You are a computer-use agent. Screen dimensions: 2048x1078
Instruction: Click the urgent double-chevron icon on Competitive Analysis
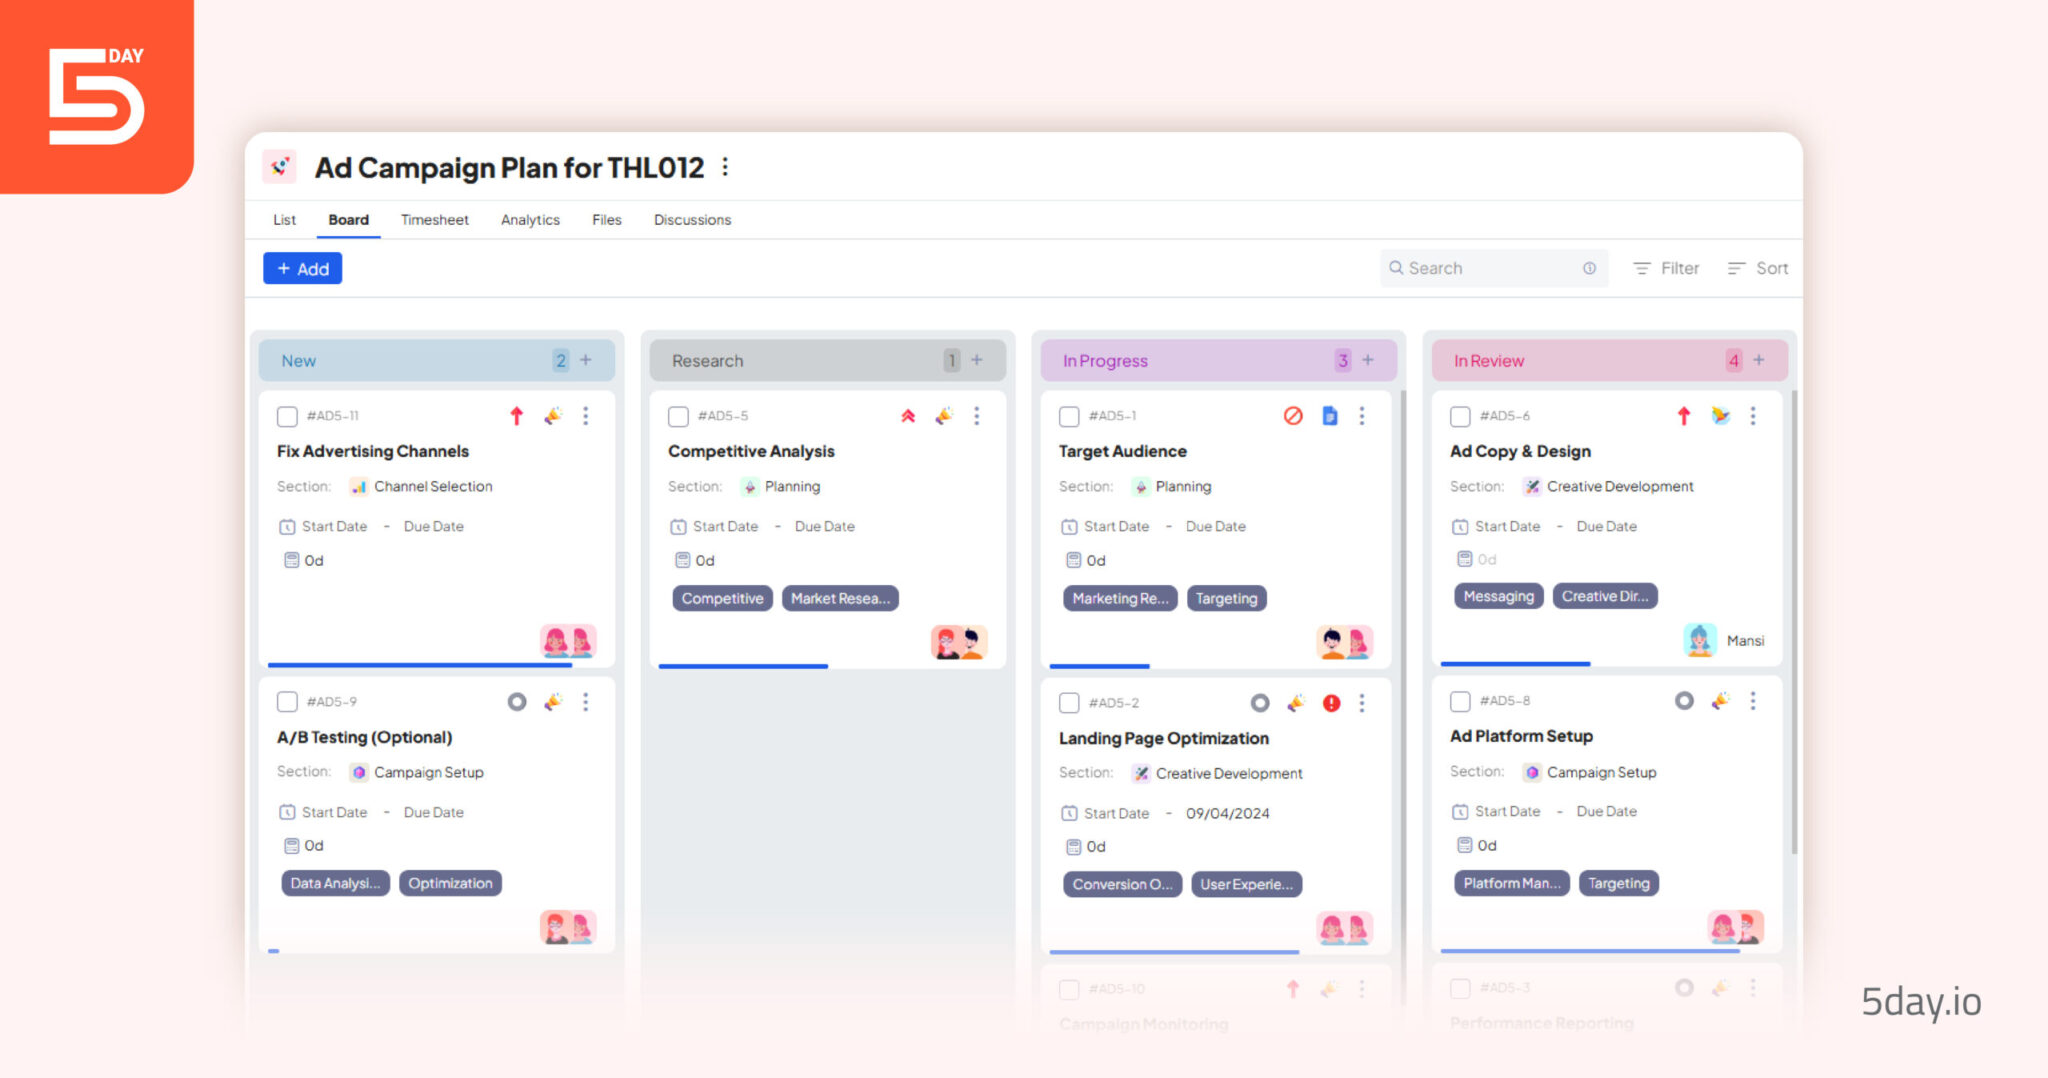[907, 416]
